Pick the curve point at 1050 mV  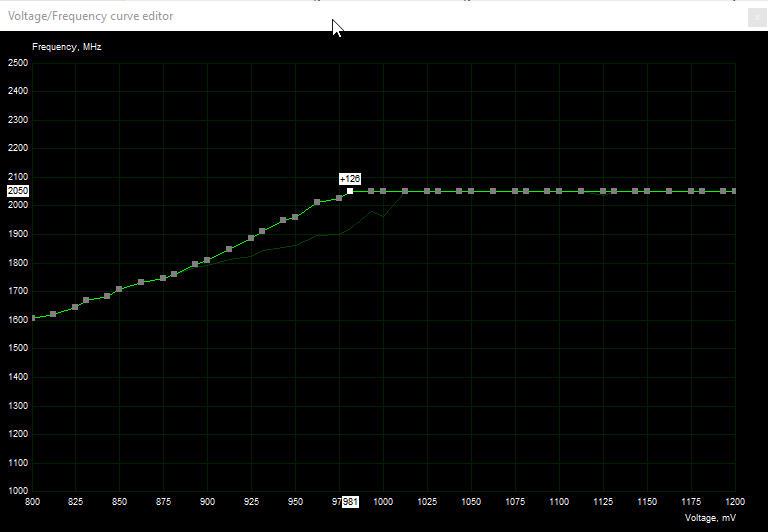pos(471,191)
